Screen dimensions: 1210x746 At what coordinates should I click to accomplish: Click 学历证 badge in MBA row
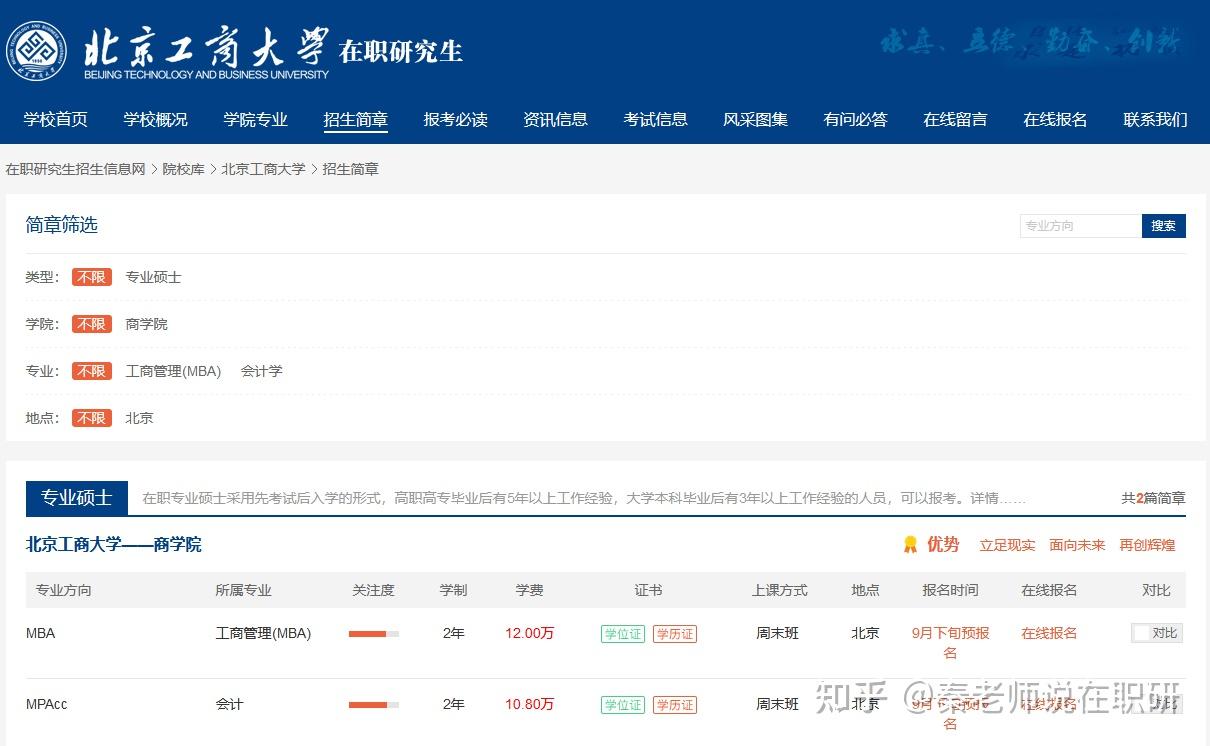point(675,634)
